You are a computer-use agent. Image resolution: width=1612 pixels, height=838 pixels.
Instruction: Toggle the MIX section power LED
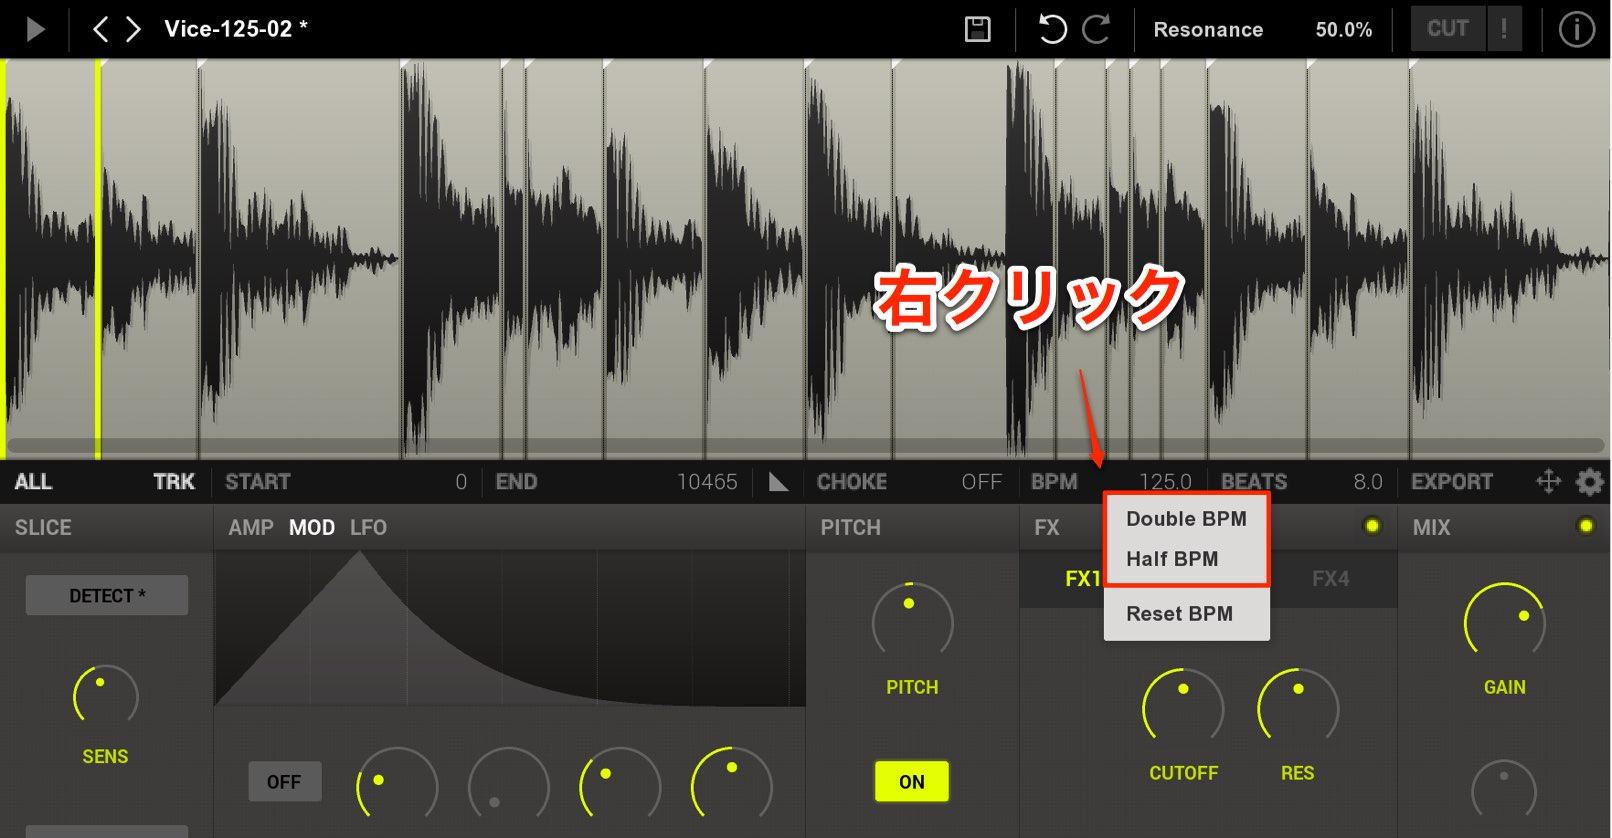pos(1585,526)
